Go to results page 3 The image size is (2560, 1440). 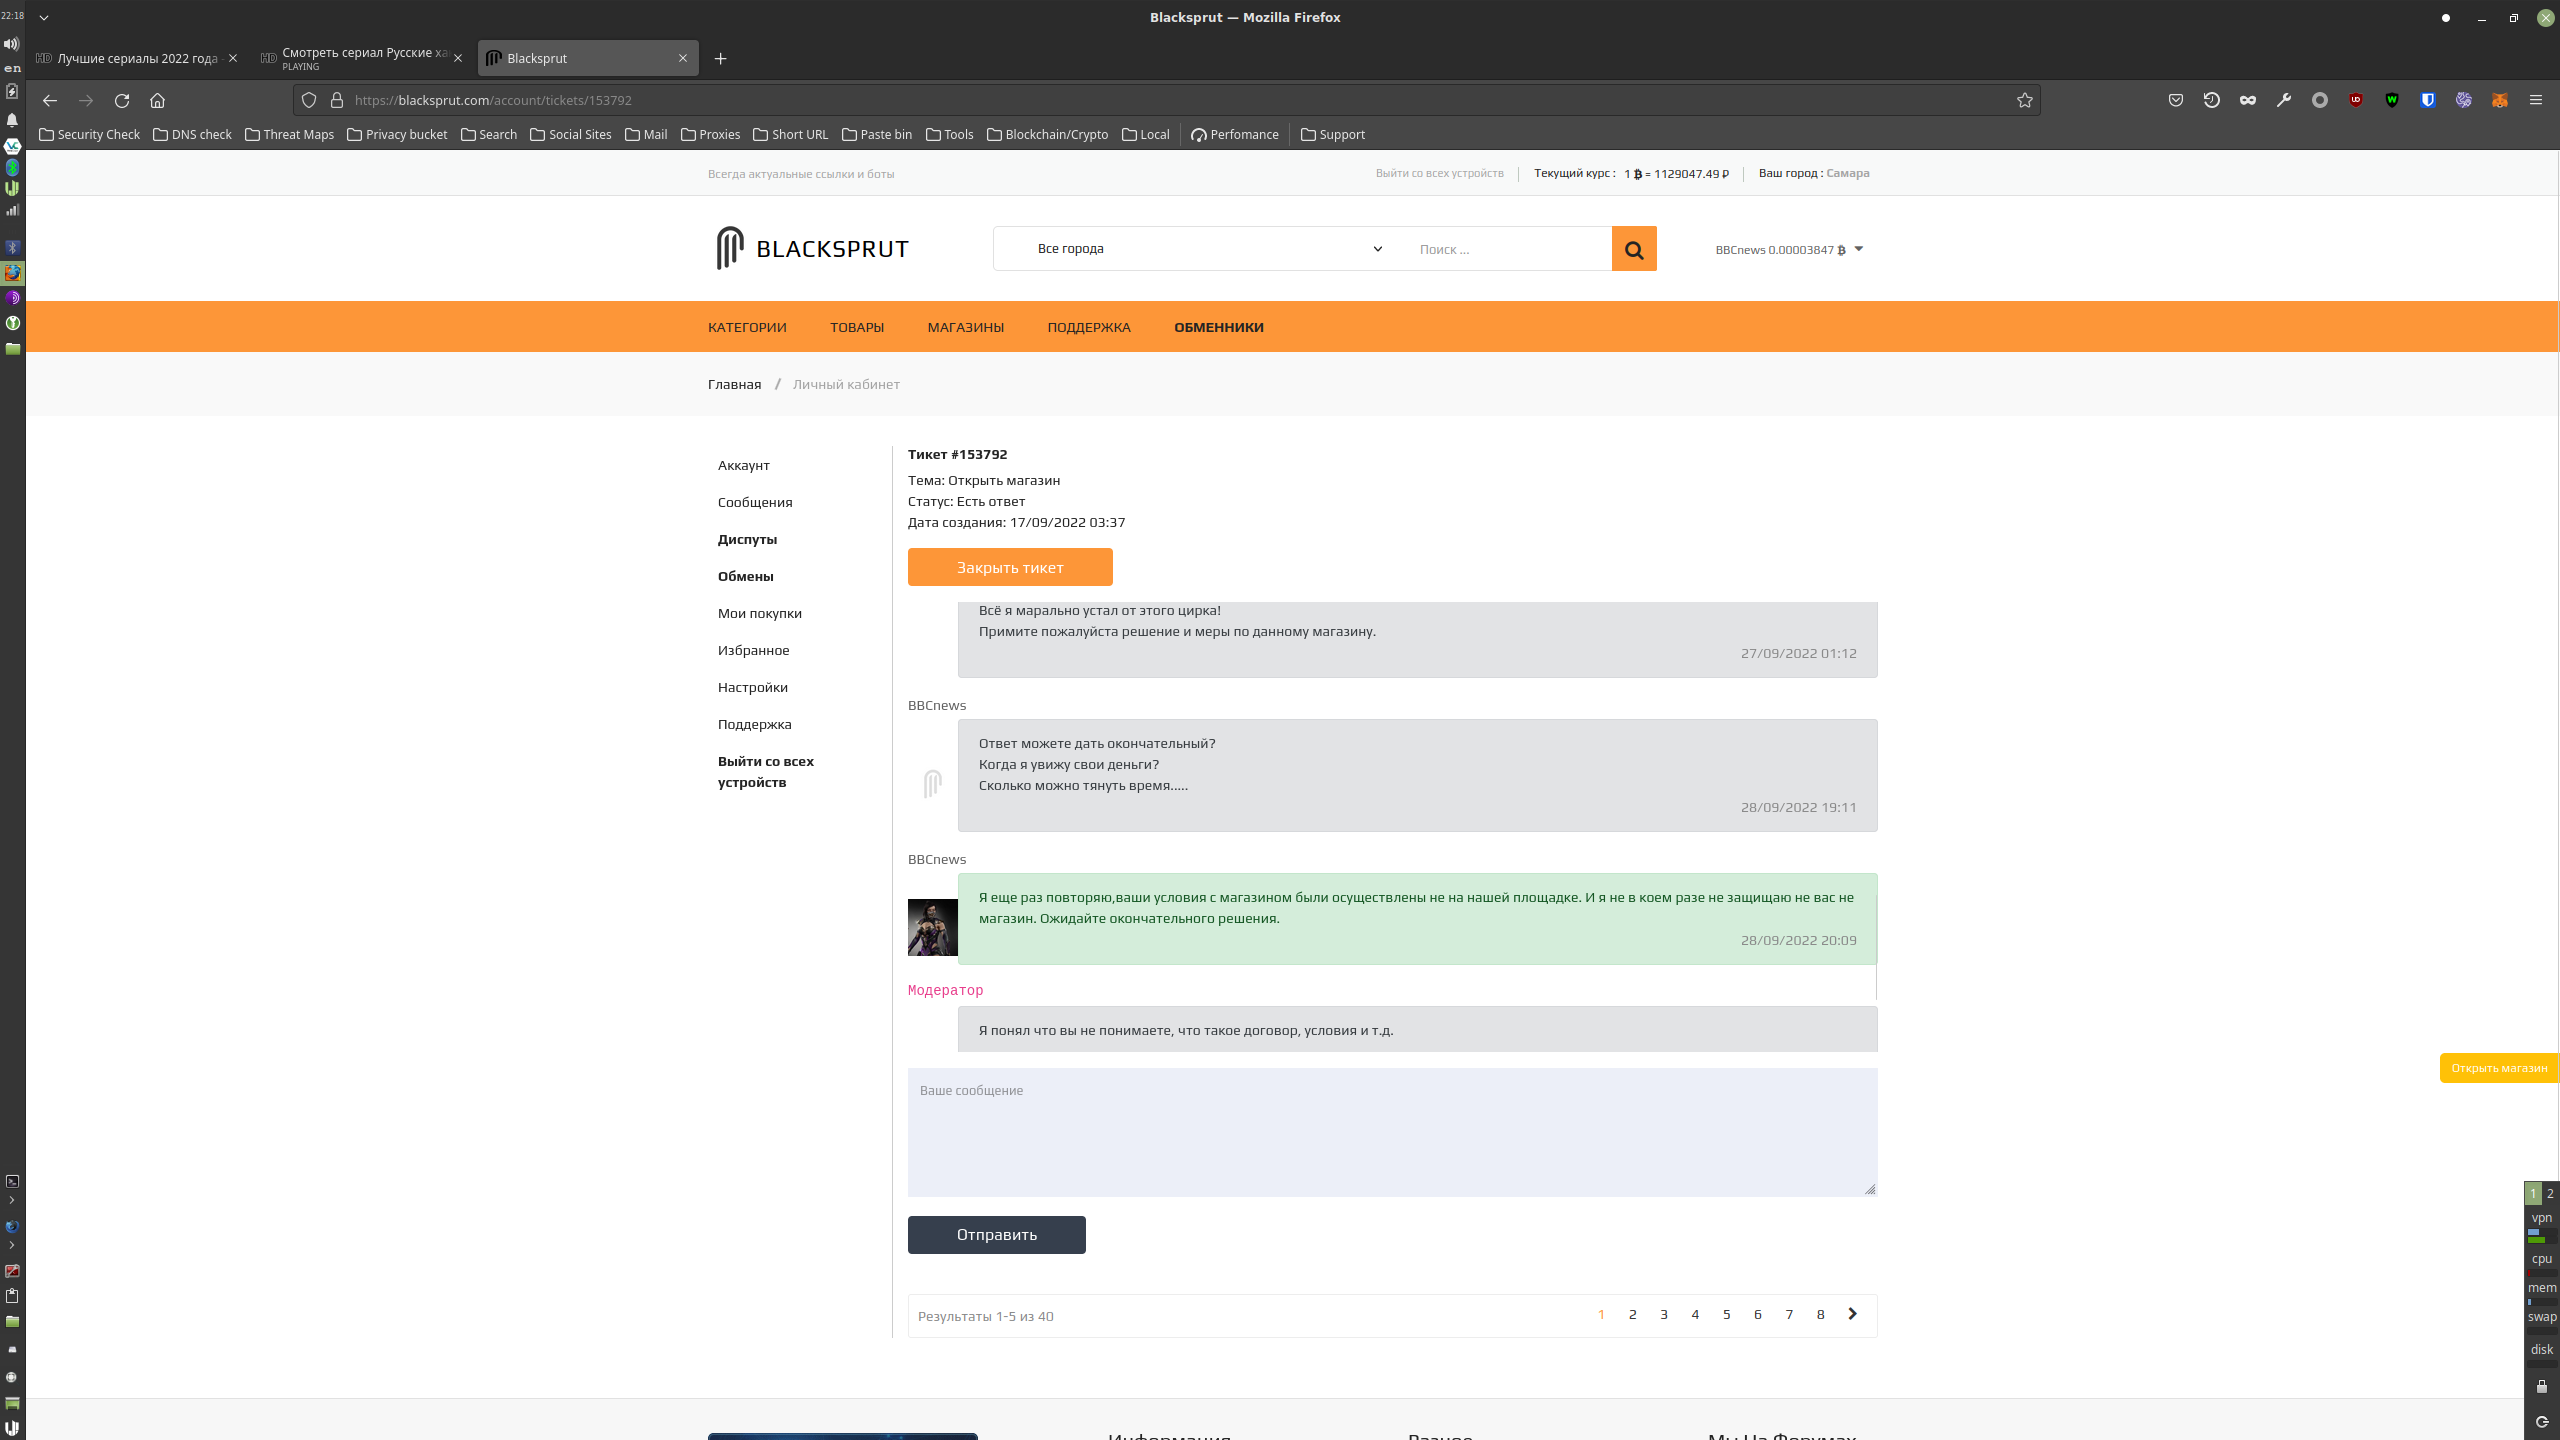pos(1664,1315)
